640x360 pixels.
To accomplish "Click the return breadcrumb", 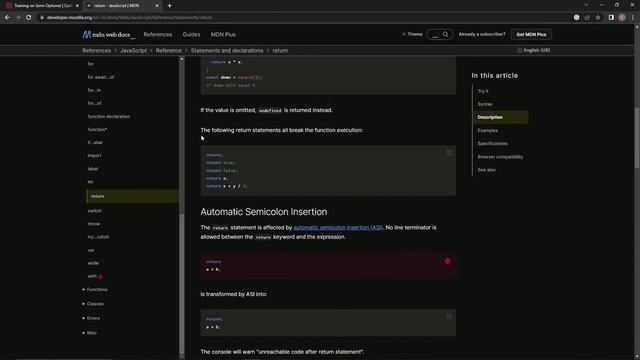I will pos(280,51).
